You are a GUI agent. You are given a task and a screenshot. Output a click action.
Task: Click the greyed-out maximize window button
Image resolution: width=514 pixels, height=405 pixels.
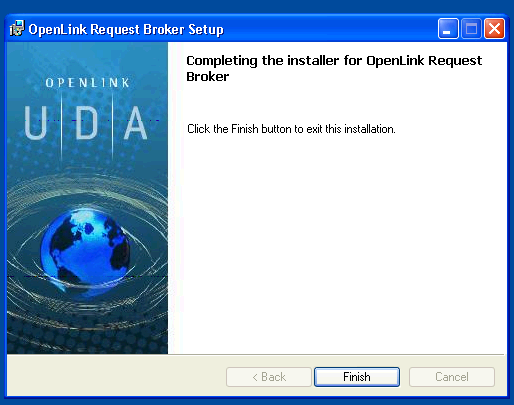[471, 29]
